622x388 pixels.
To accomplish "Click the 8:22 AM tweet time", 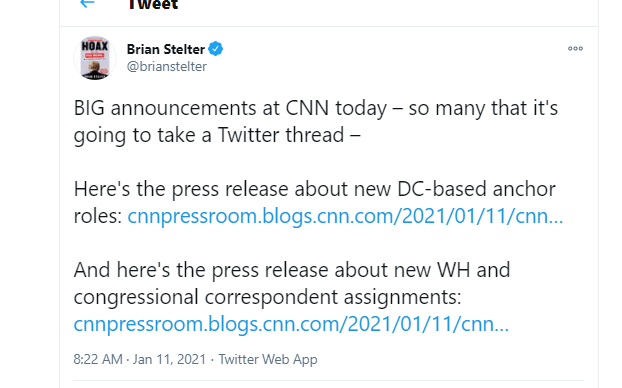I will pos(98,359).
